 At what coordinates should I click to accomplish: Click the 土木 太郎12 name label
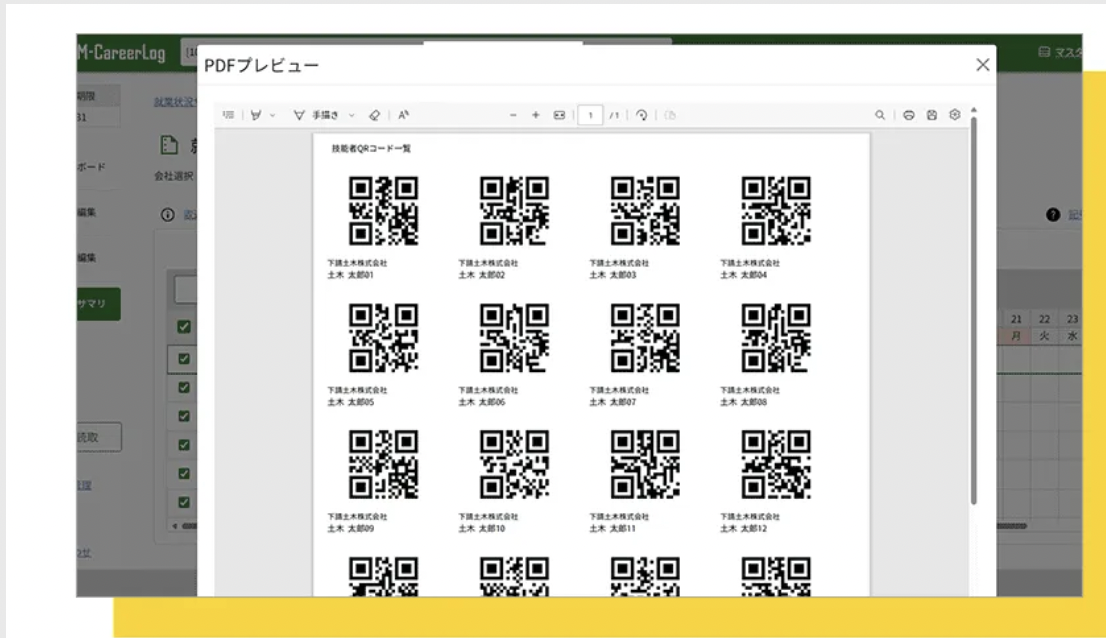pos(743,528)
